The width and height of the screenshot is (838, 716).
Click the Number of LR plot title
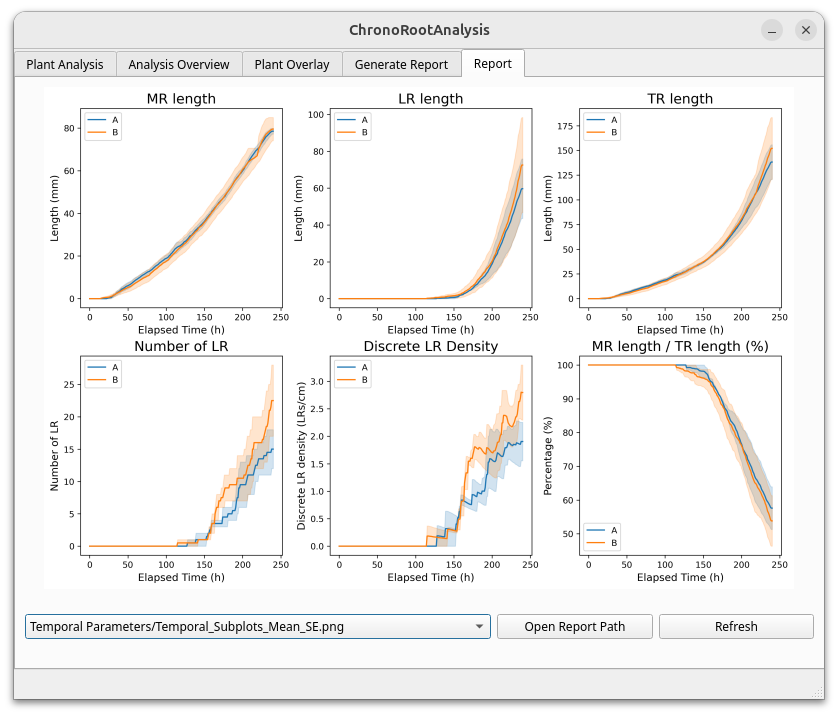pyautogui.click(x=181, y=347)
